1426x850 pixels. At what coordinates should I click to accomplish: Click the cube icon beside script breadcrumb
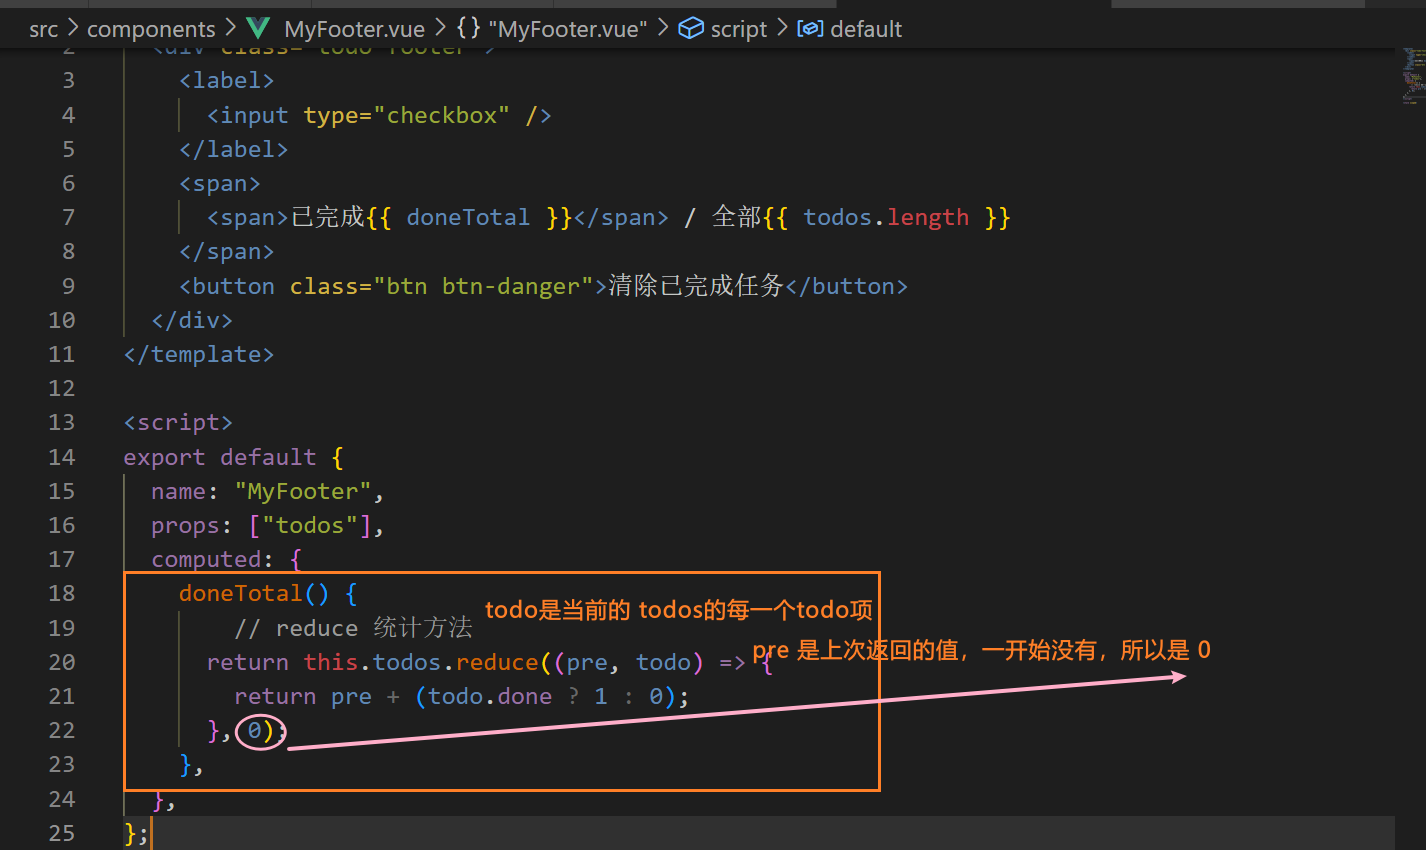click(x=691, y=29)
